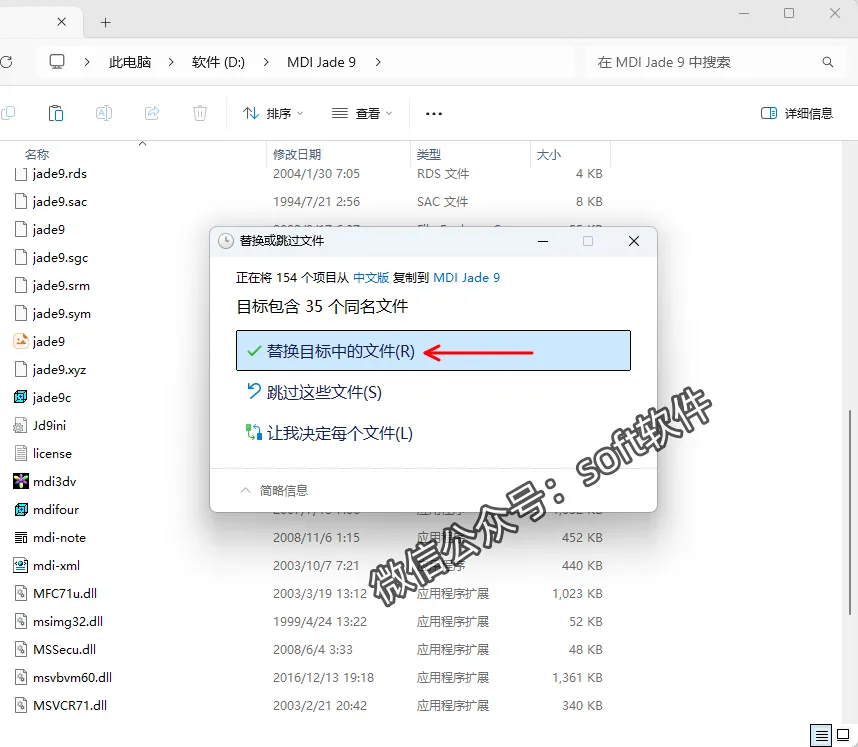Sort by 类型 column header
Image resolution: width=858 pixels, height=747 pixels.
[428, 154]
